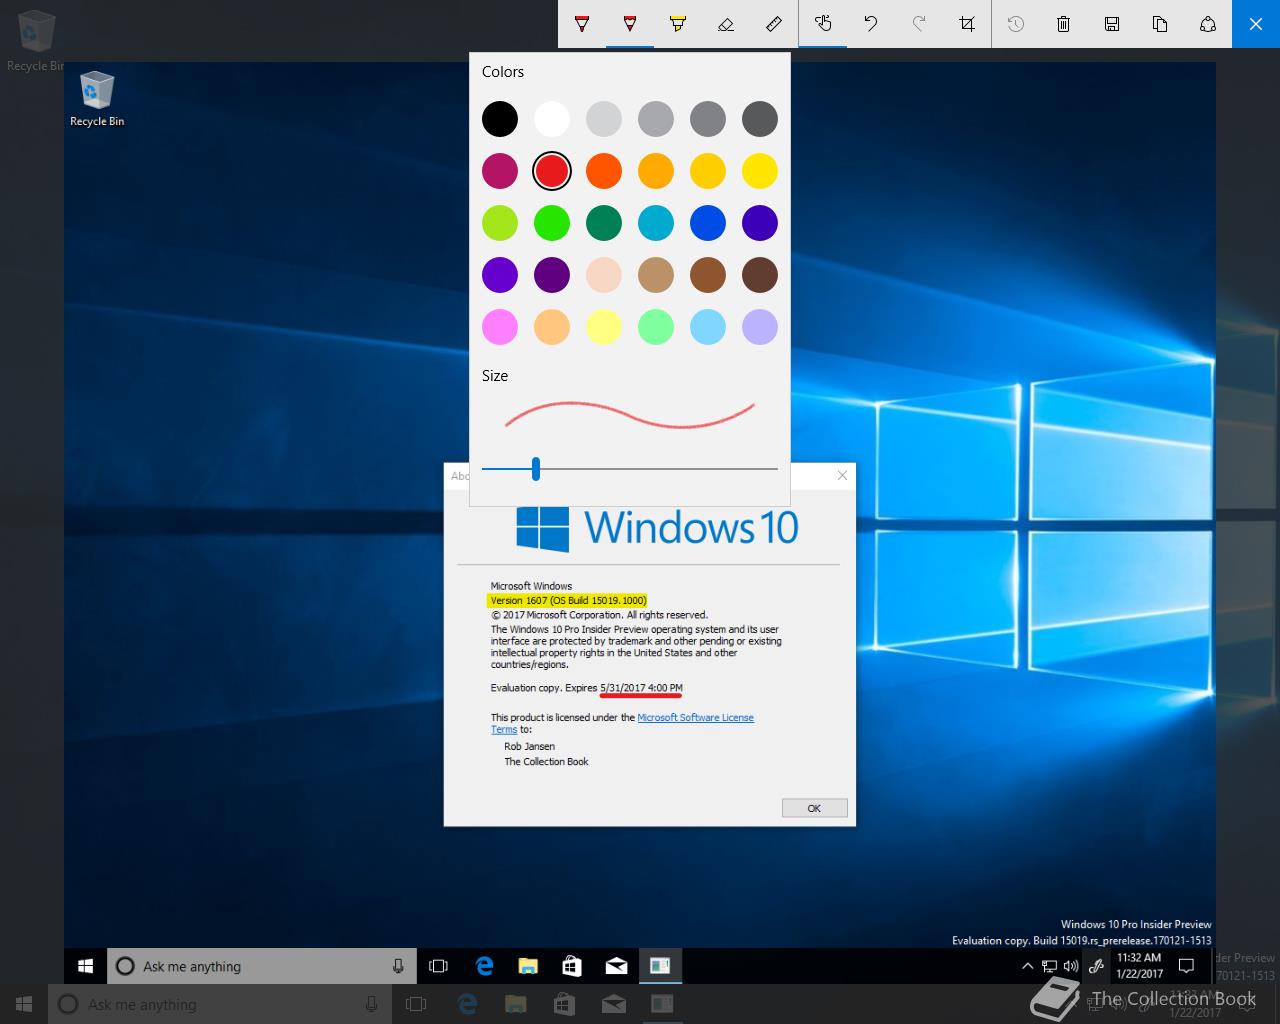Choose the mint green pastel swatch
1280x1024 pixels.
656,327
